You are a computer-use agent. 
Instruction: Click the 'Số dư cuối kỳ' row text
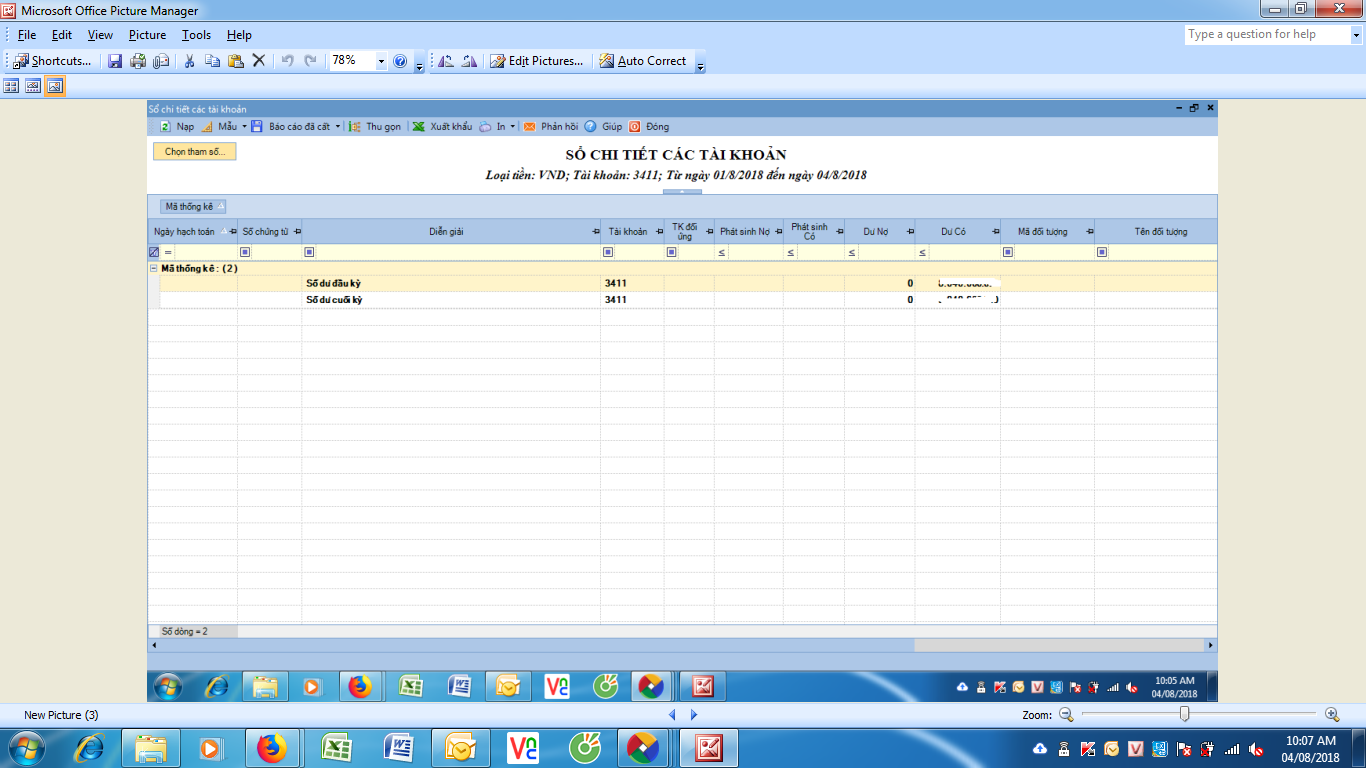(334, 300)
